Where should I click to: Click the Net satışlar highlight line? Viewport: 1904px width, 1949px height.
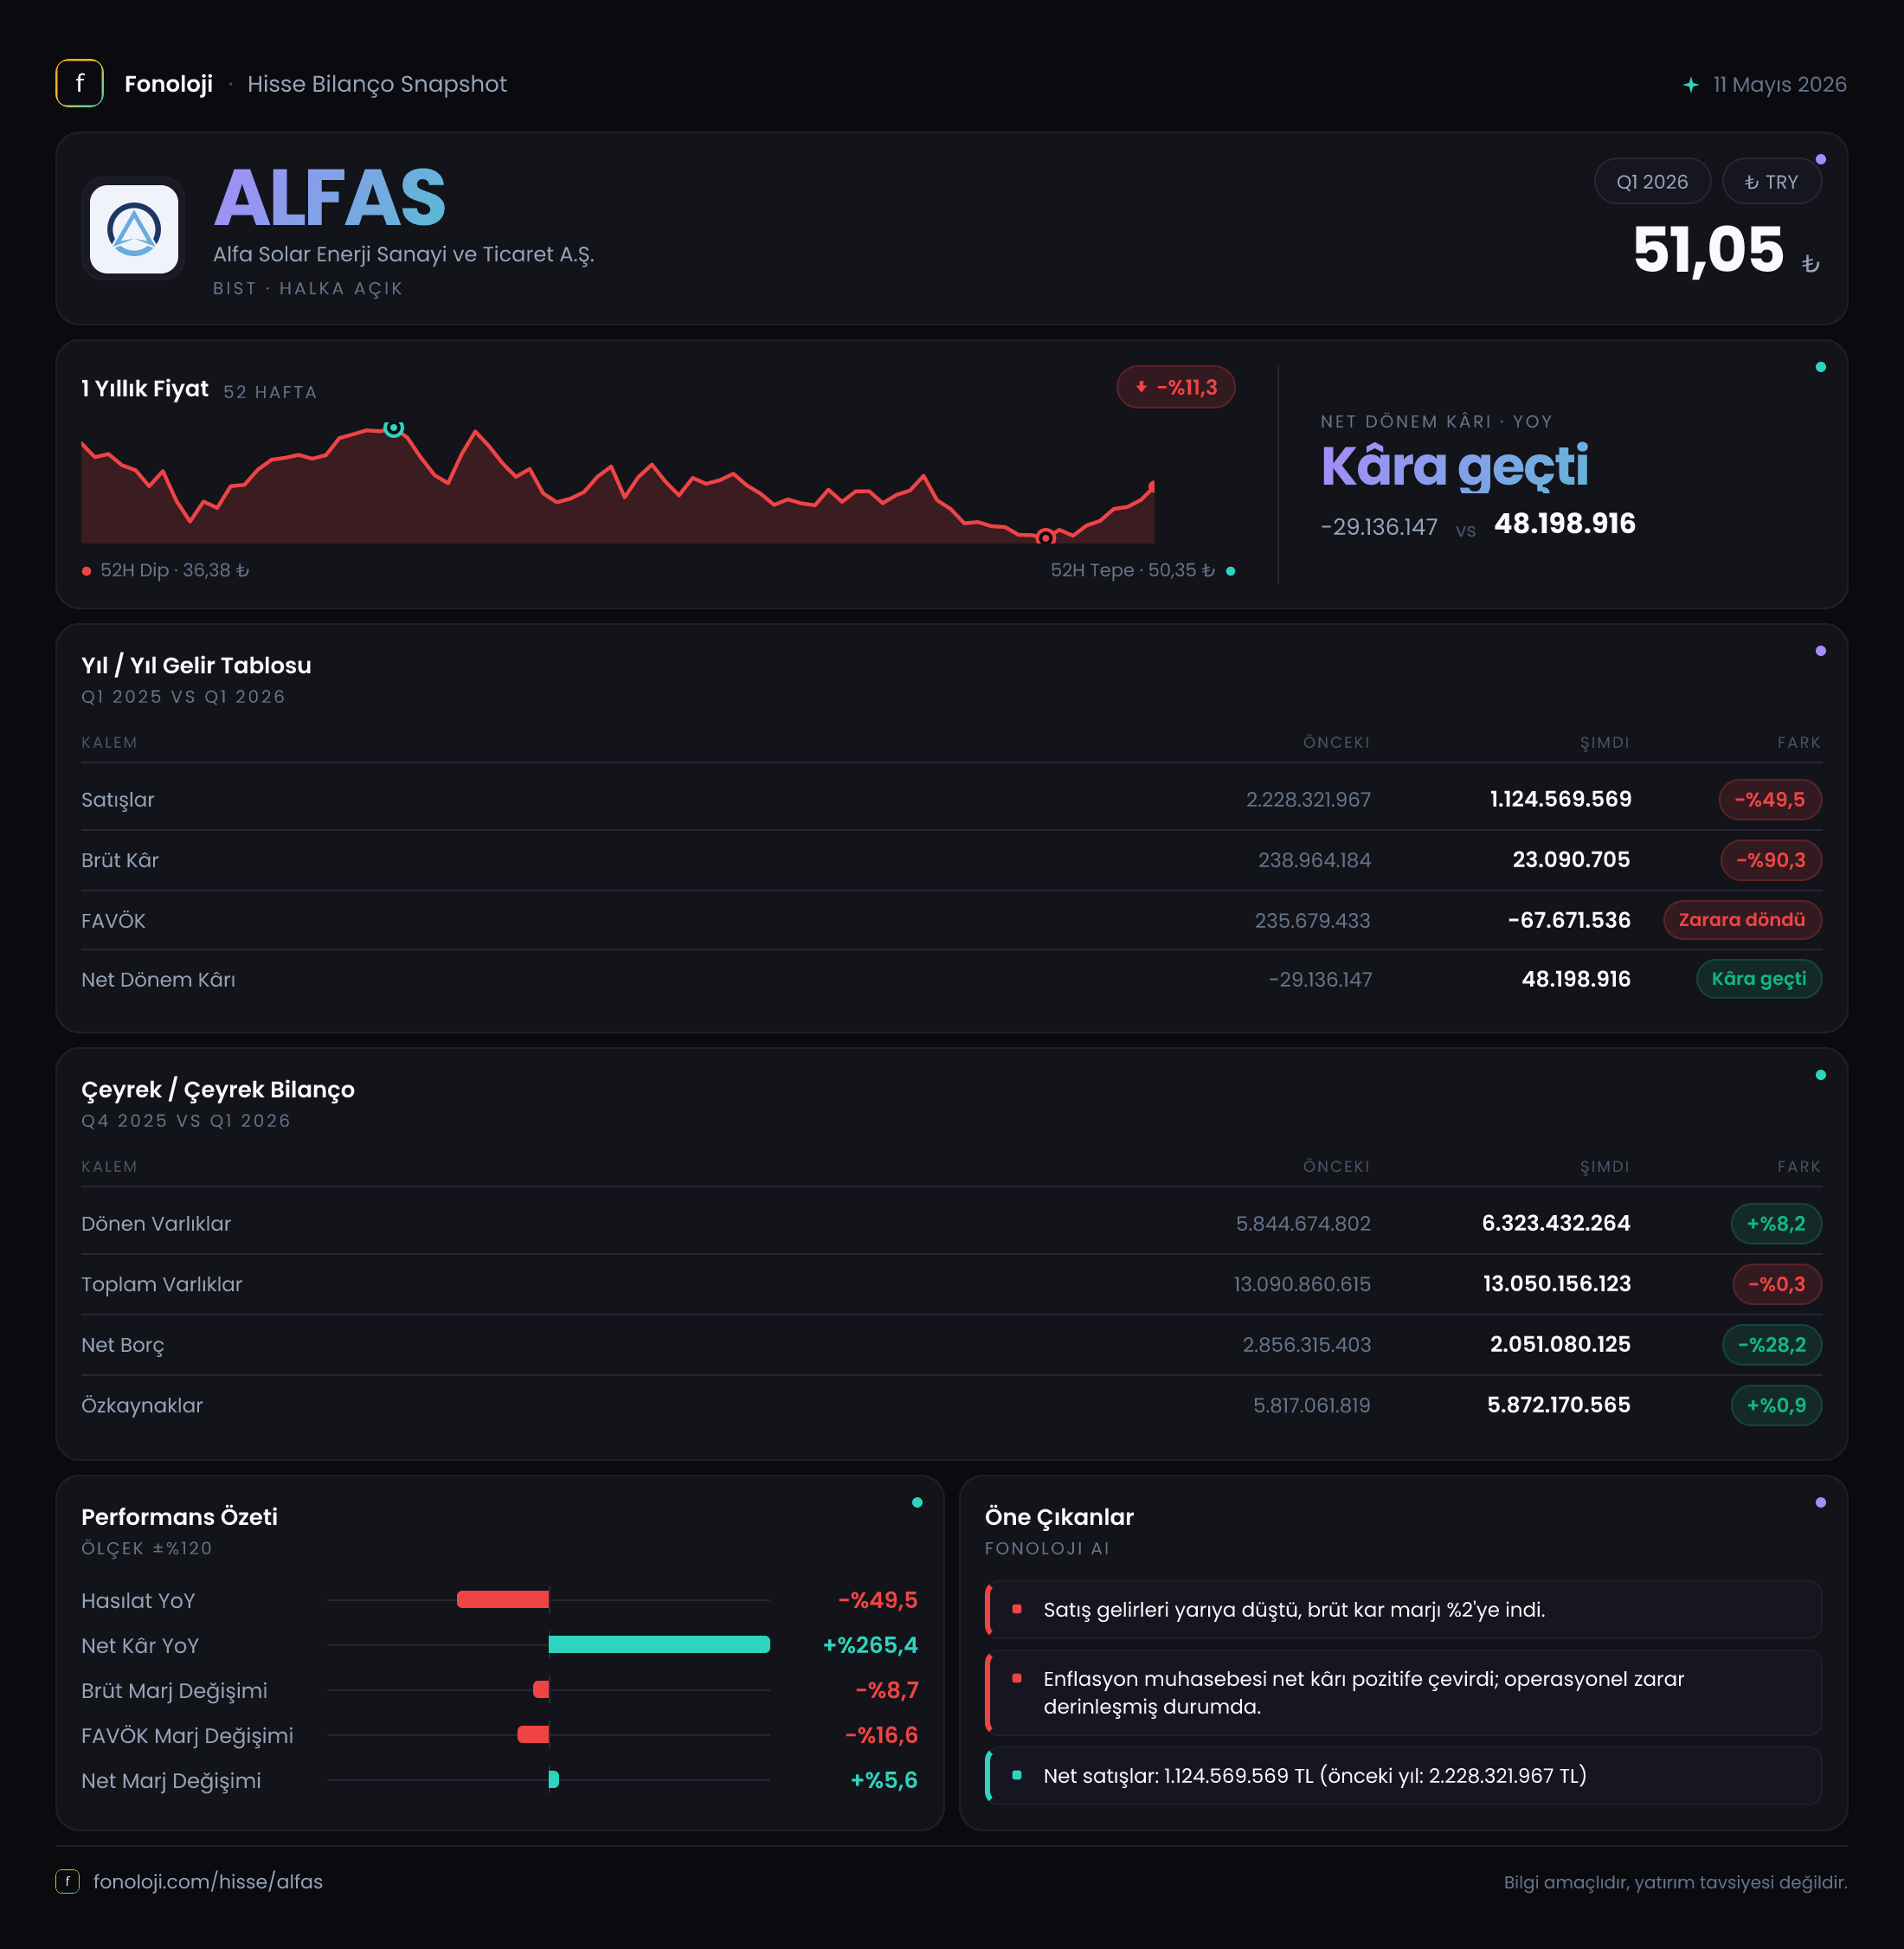(x=1403, y=1775)
